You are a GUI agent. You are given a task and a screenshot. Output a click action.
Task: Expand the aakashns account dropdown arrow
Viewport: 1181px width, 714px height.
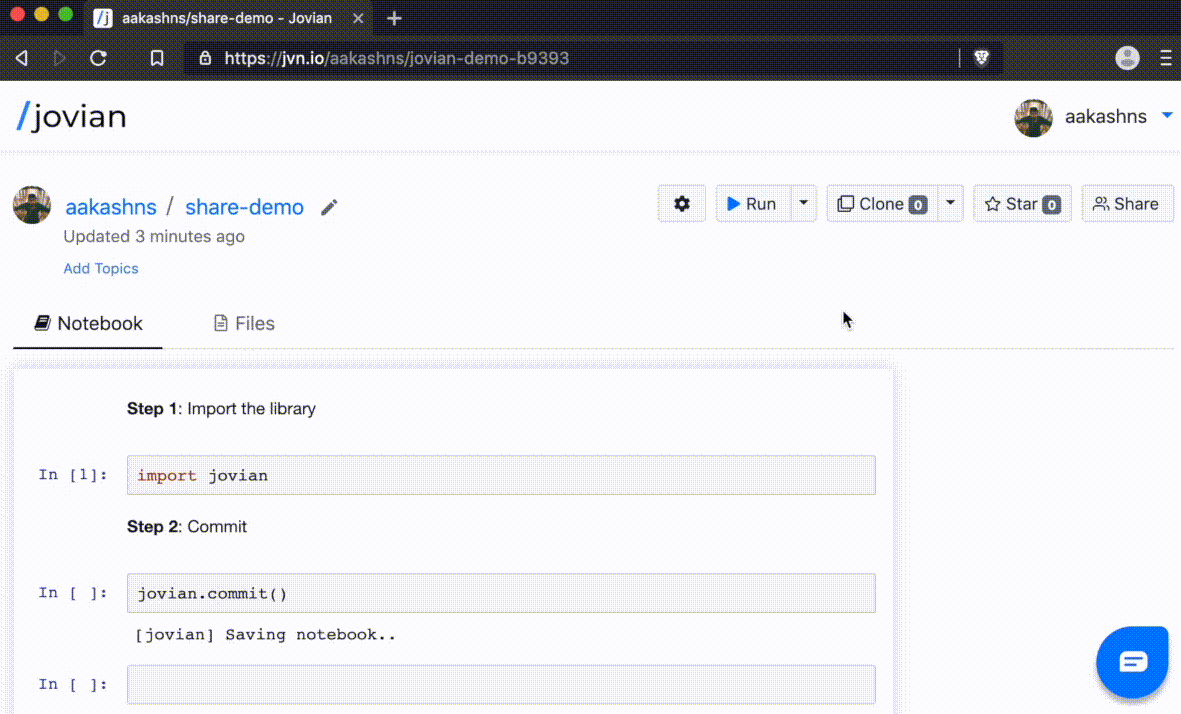point(1167,115)
